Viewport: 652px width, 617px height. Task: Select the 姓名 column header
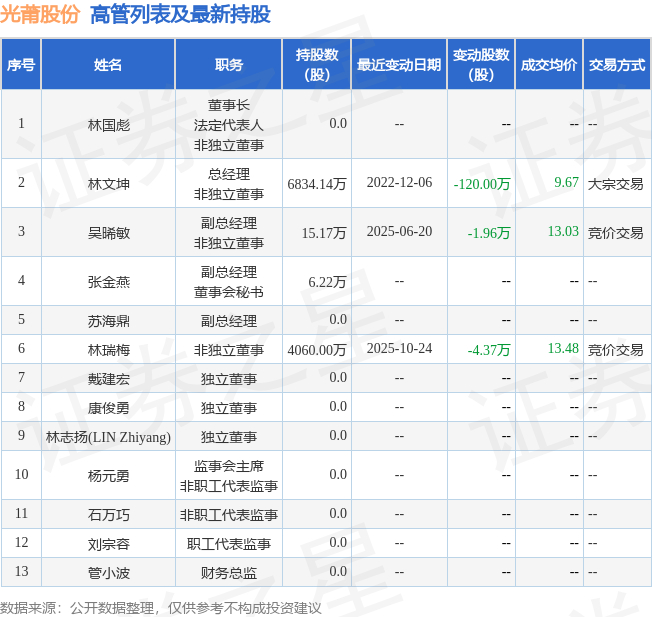[x=108, y=64]
